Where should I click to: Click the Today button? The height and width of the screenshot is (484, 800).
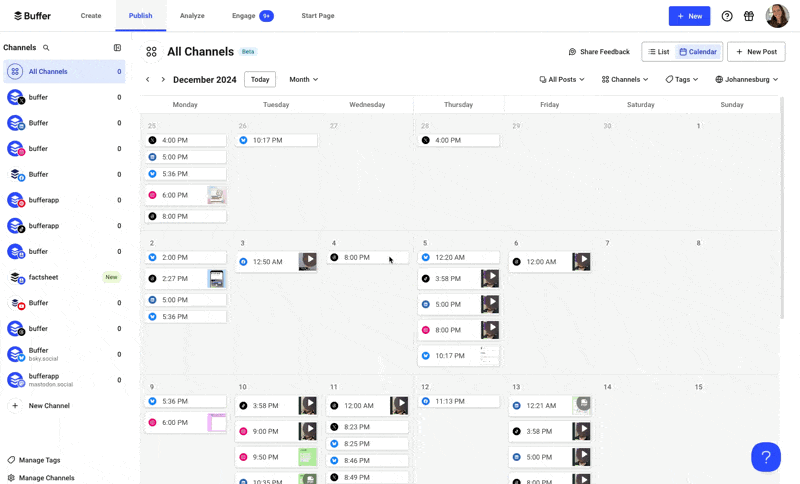260,80
